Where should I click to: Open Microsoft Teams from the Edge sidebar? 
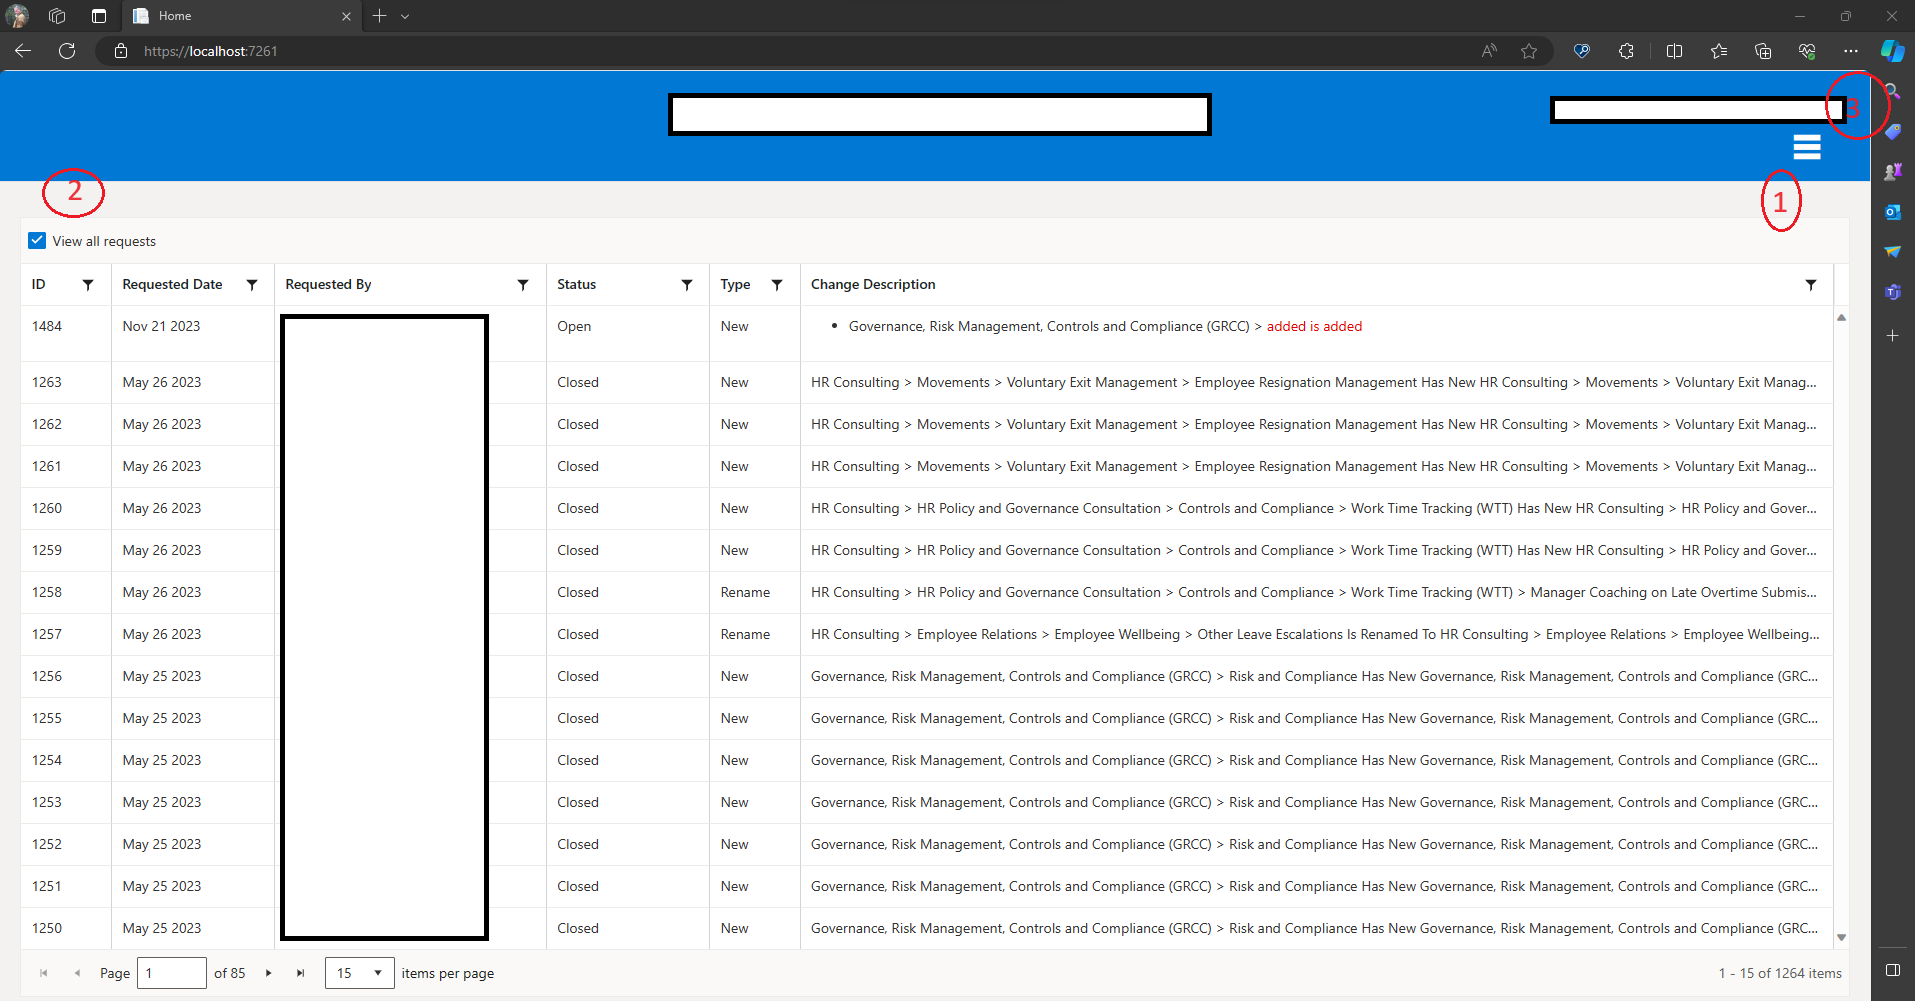click(x=1893, y=291)
